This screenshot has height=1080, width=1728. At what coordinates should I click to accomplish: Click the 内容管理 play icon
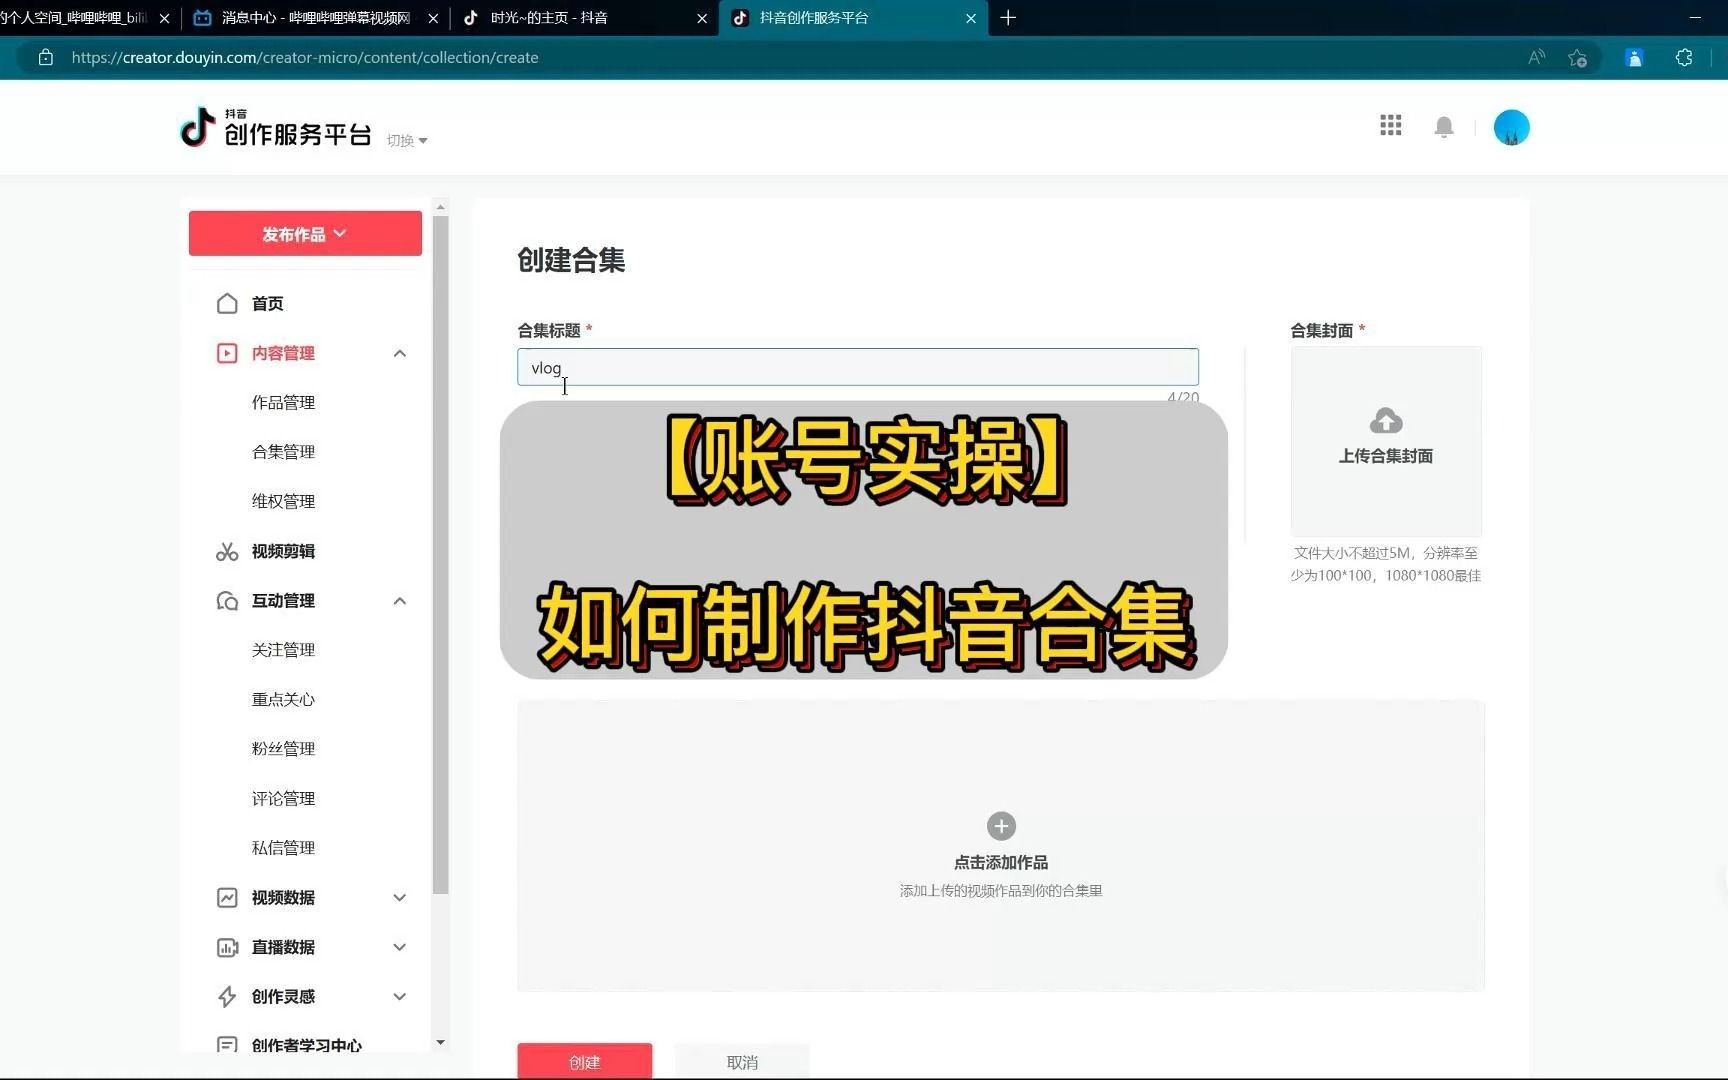coord(227,353)
